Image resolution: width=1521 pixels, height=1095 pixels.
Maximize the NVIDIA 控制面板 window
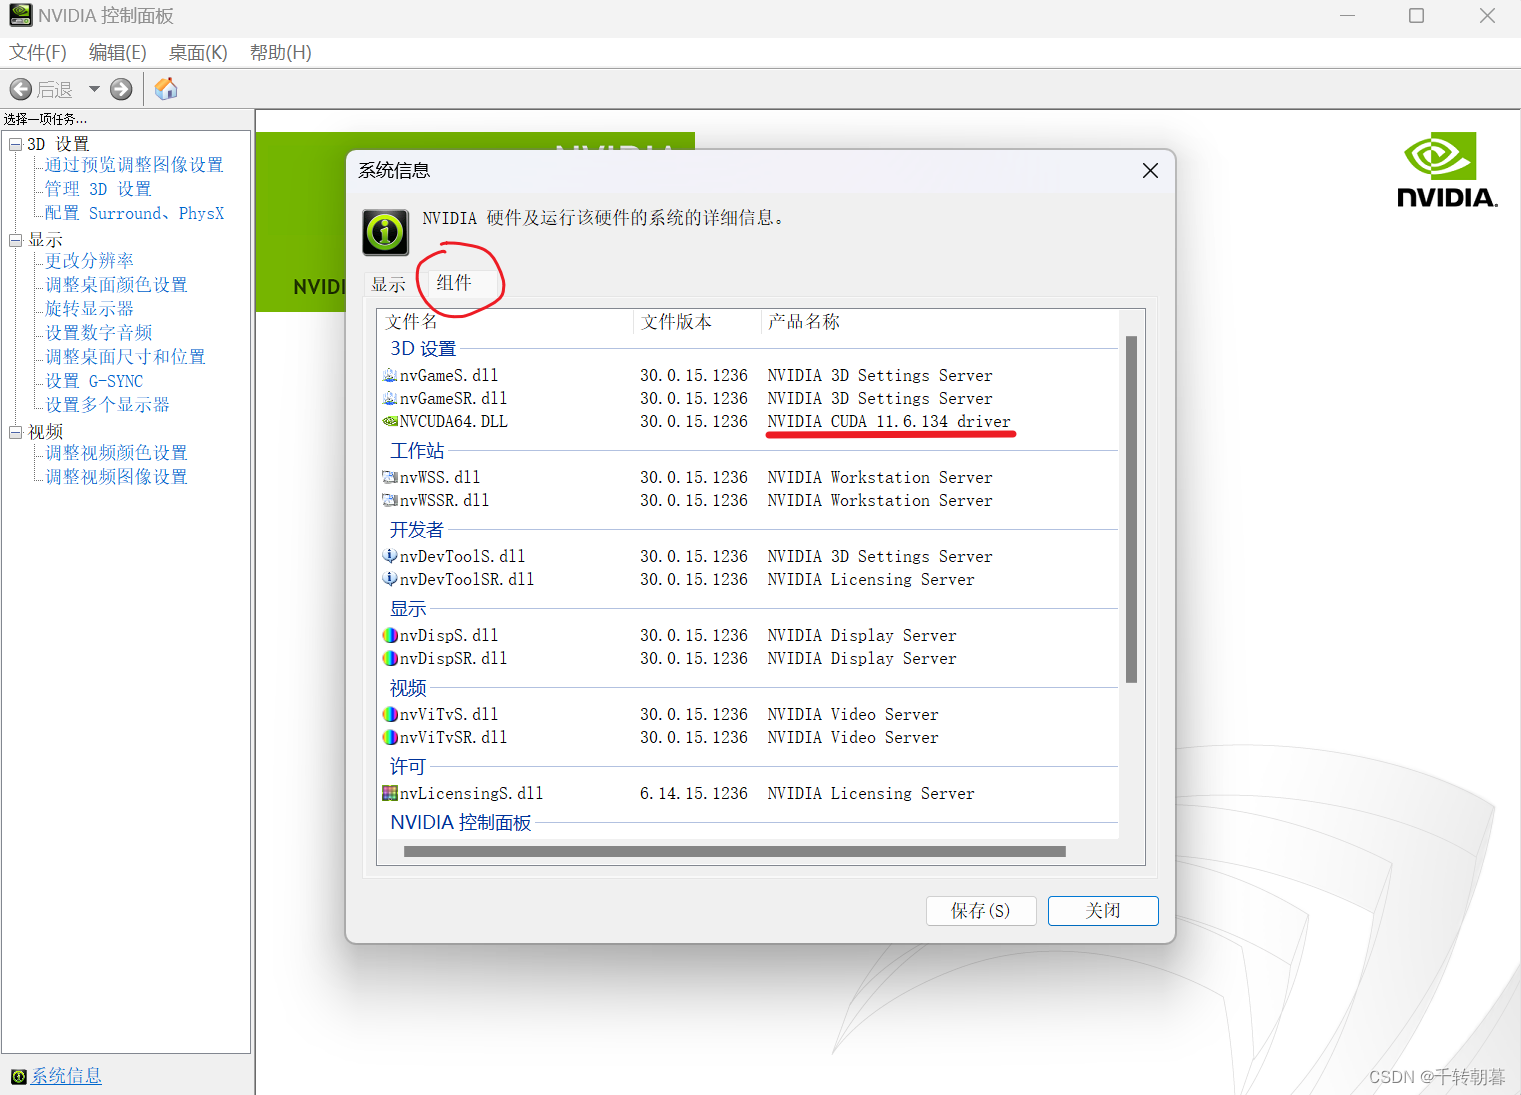[x=1416, y=16]
